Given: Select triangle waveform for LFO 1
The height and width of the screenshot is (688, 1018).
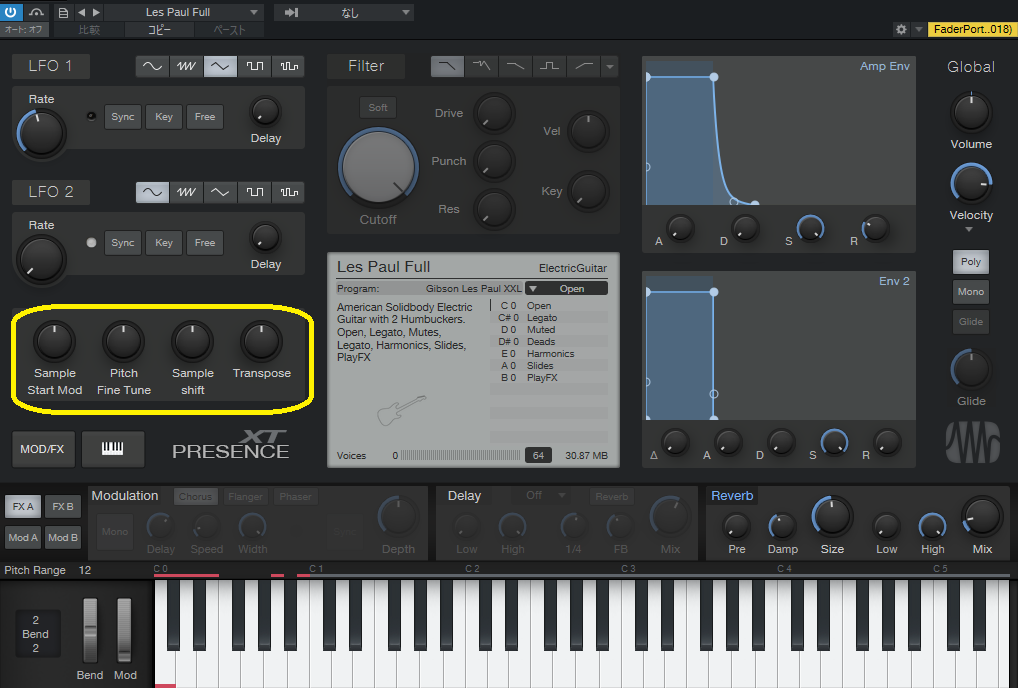Looking at the screenshot, I should point(220,66).
